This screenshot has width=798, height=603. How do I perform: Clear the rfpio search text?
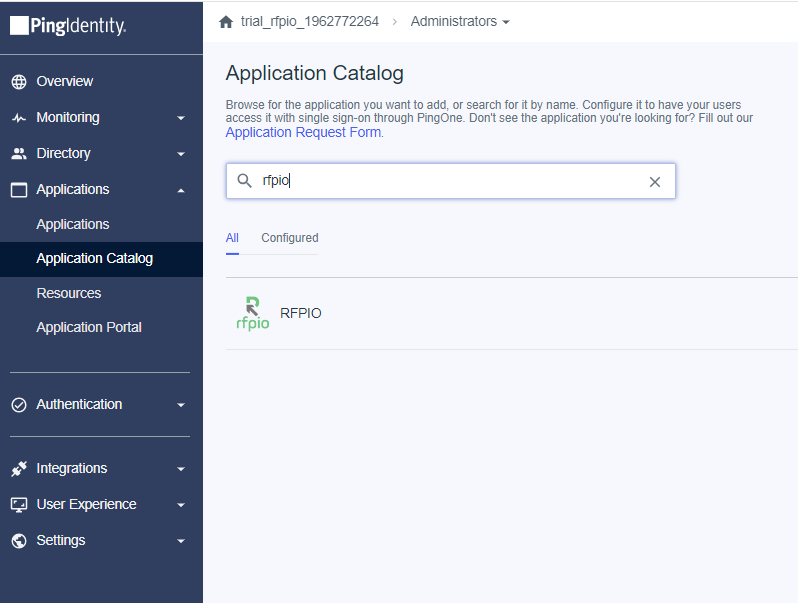click(x=654, y=182)
